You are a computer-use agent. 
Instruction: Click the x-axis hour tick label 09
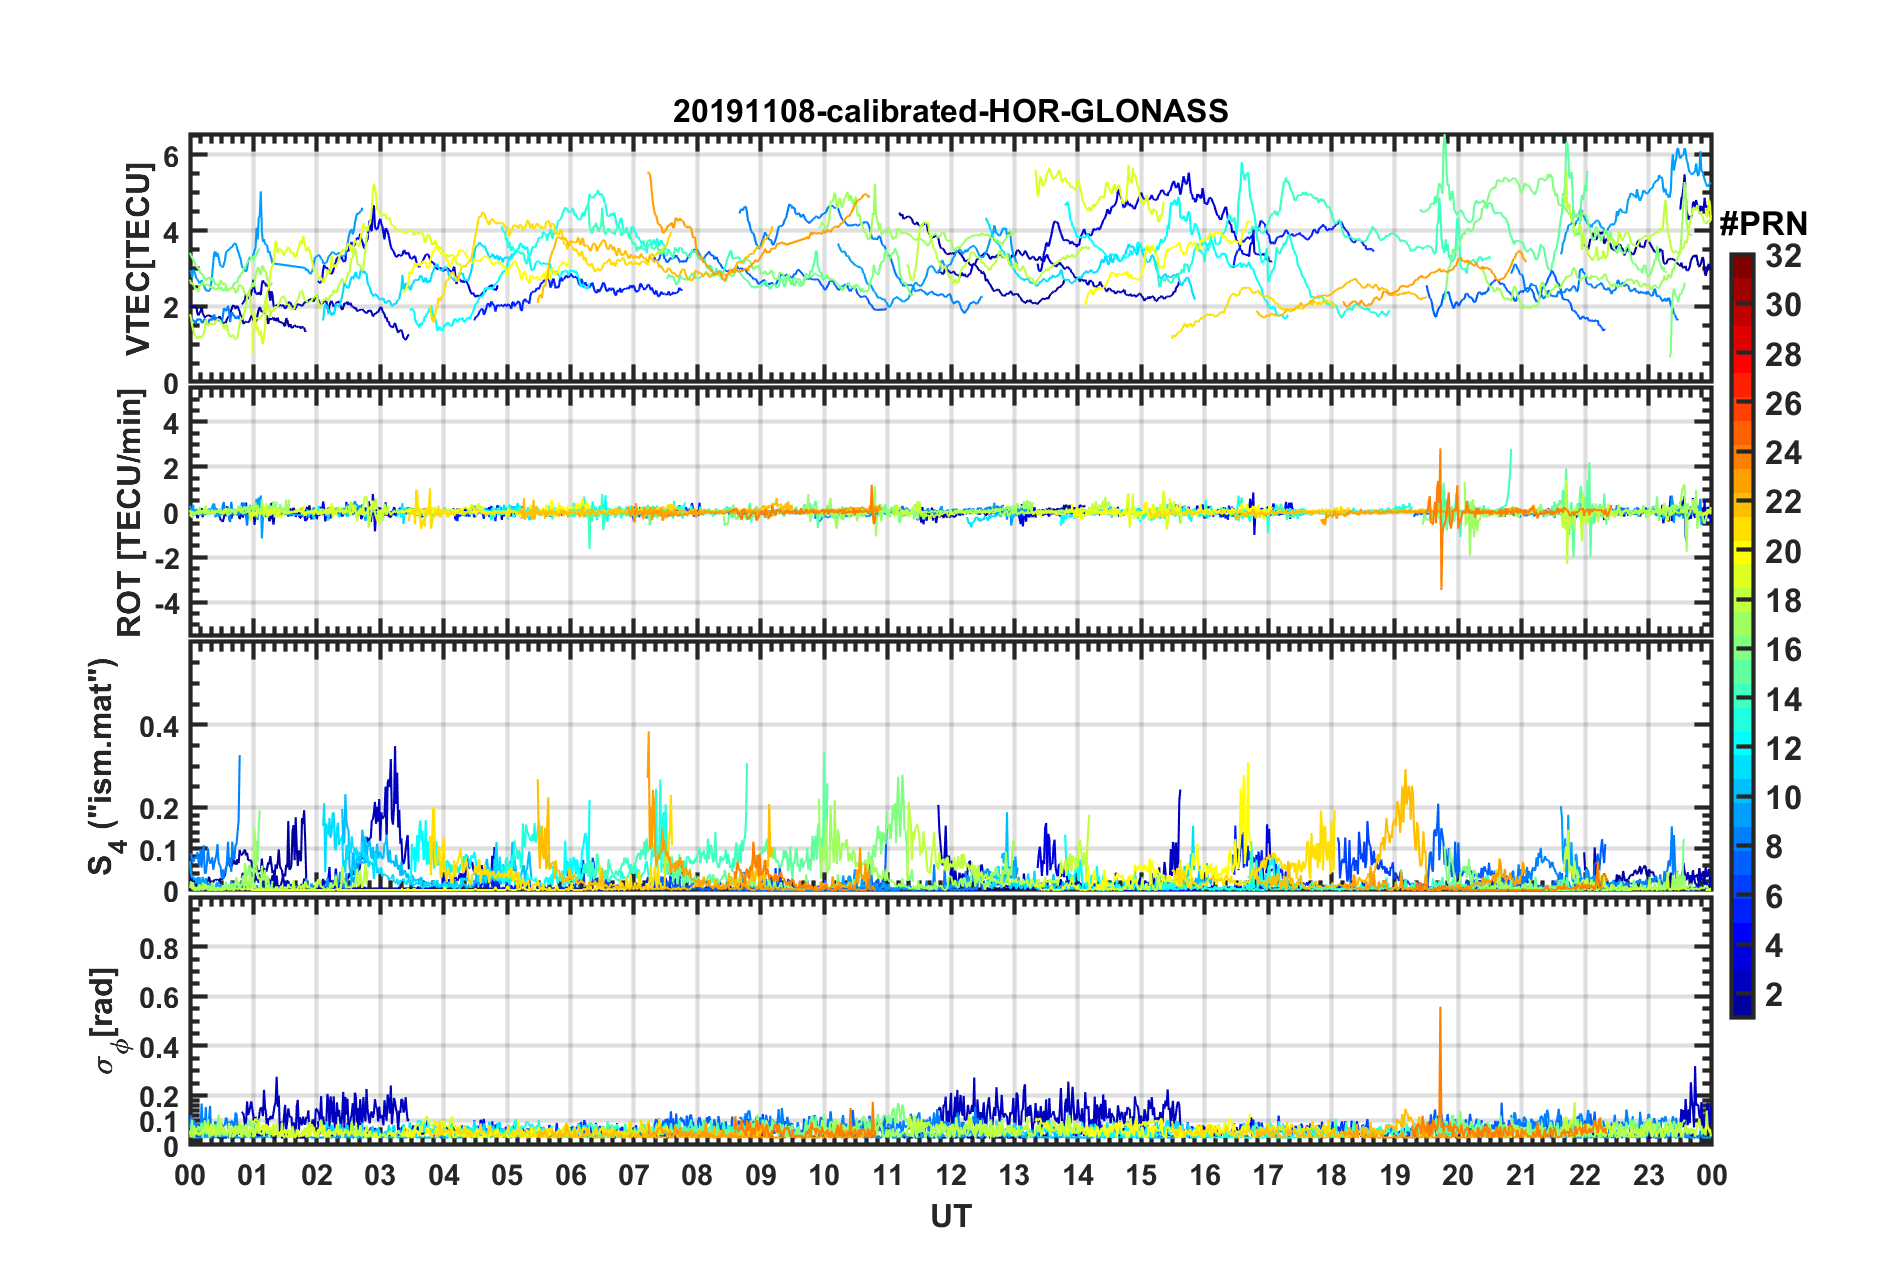760,1175
